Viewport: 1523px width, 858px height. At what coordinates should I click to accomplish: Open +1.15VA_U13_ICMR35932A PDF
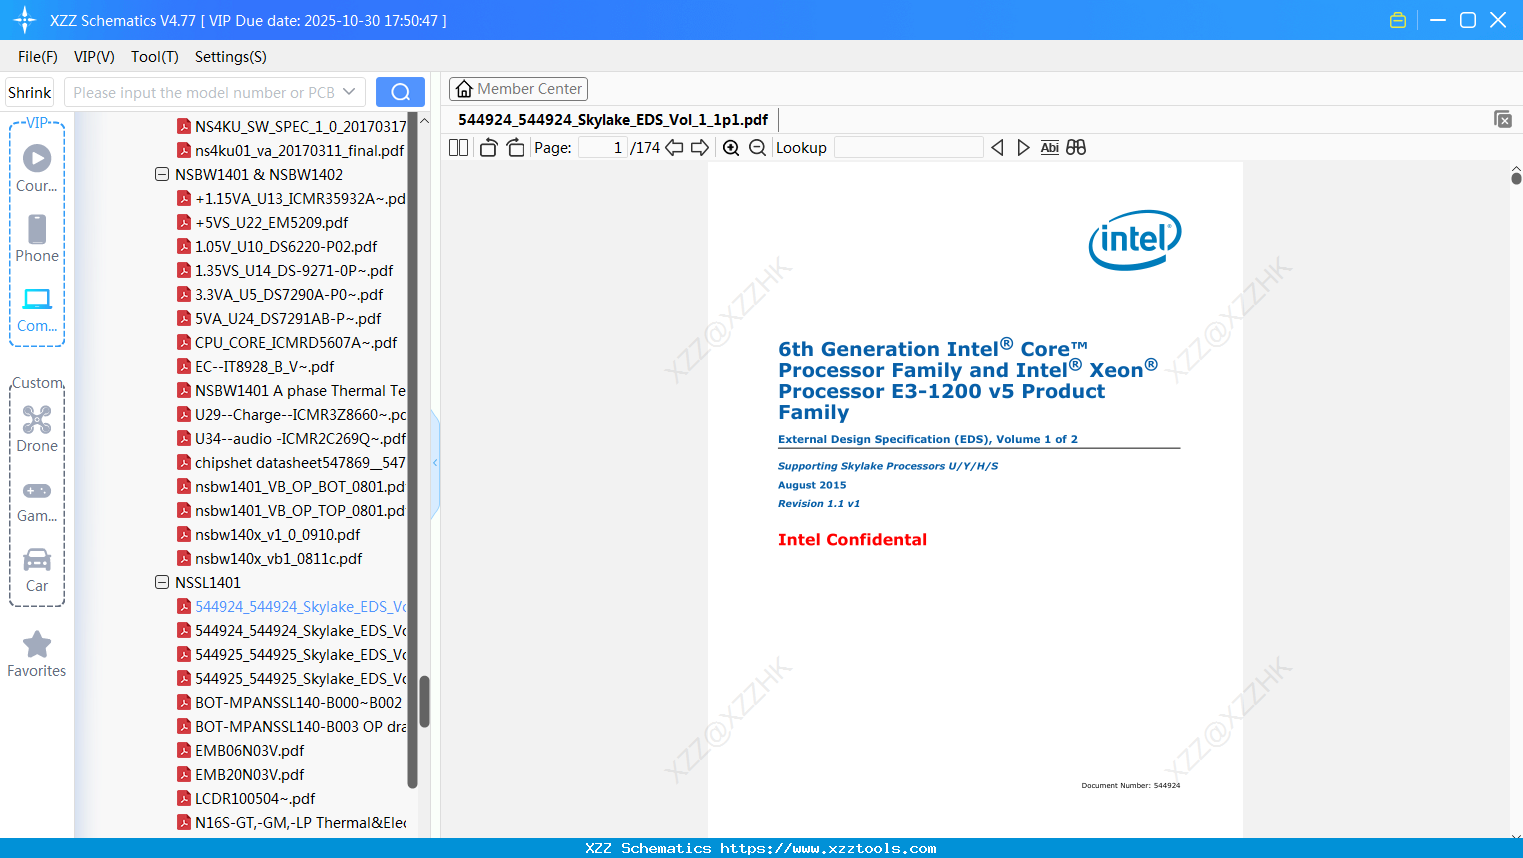pyautogui.click(x=292, y=198)
